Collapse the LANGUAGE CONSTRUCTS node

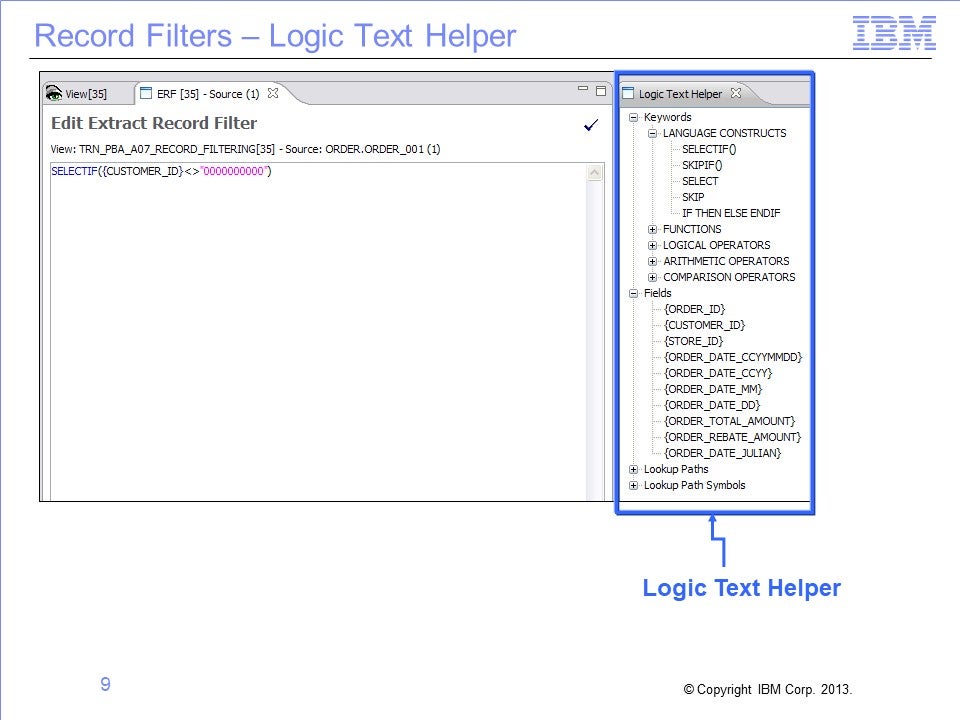coord(653,133)
